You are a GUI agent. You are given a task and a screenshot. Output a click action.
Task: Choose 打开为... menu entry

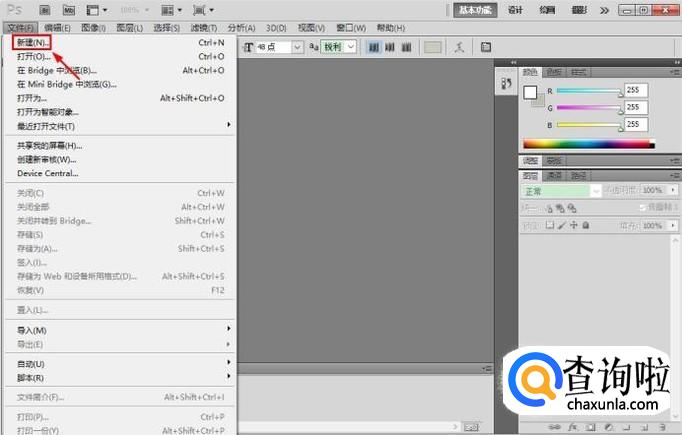click(120, 98)
